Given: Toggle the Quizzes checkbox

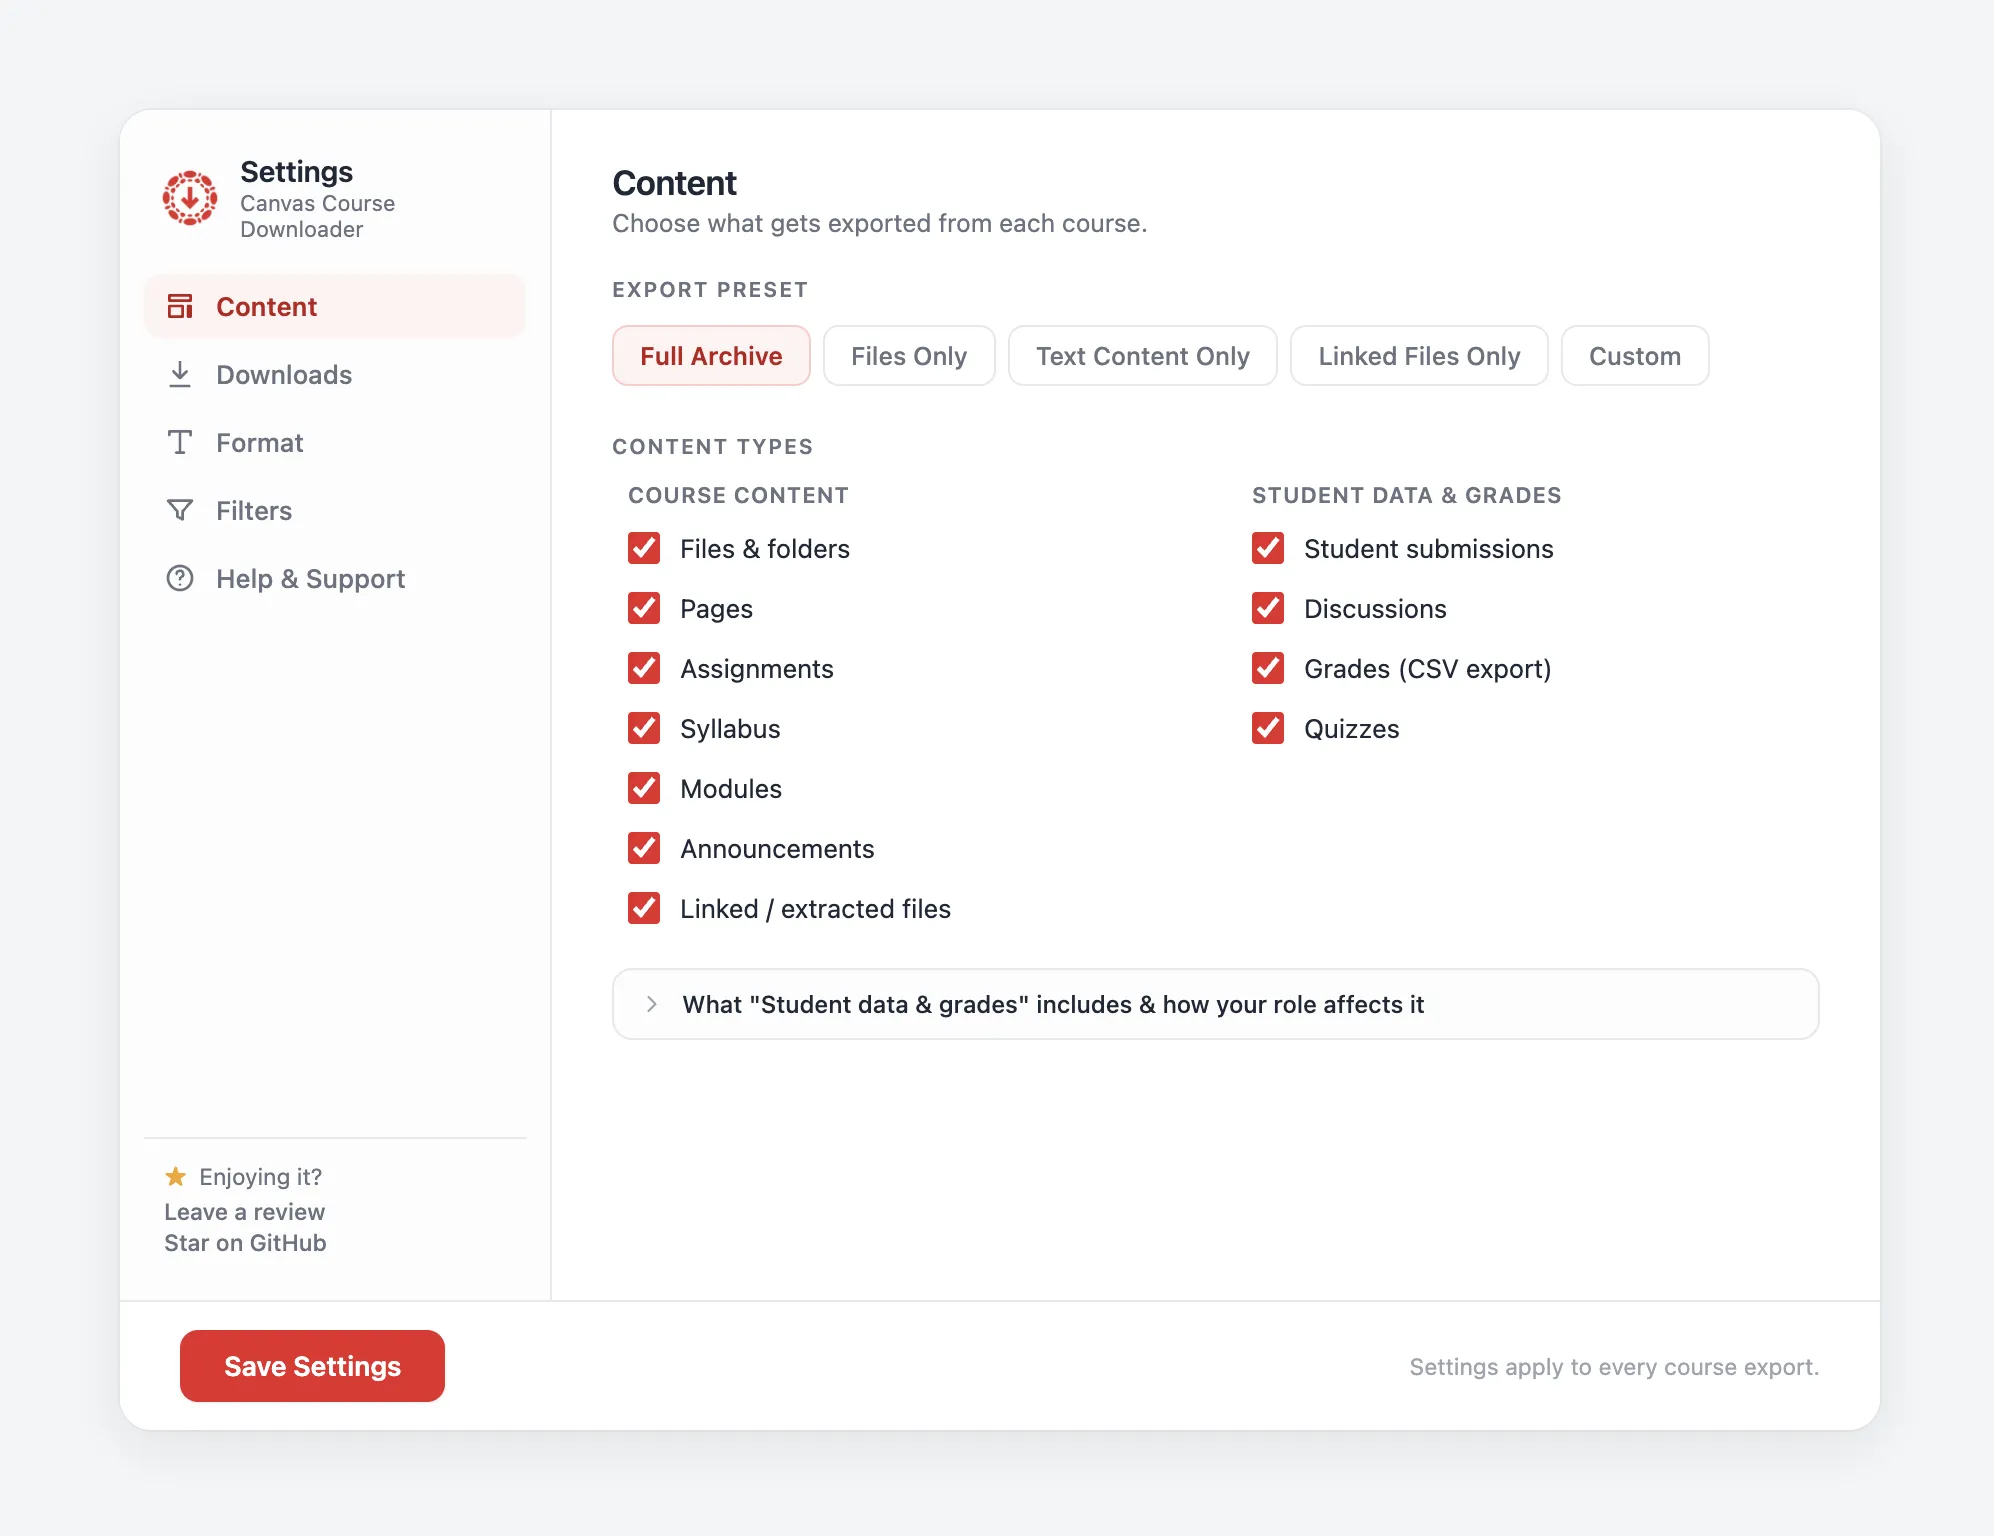Looking at the screenshot, I should [1268, 728].
